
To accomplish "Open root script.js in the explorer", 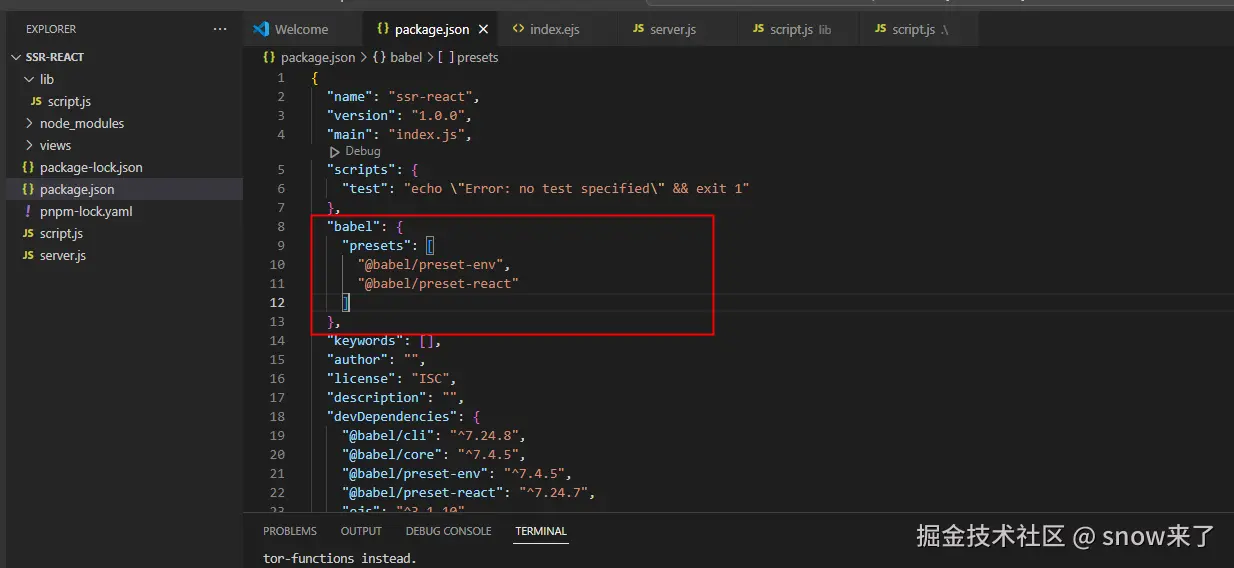I will (x=61, y=233).
